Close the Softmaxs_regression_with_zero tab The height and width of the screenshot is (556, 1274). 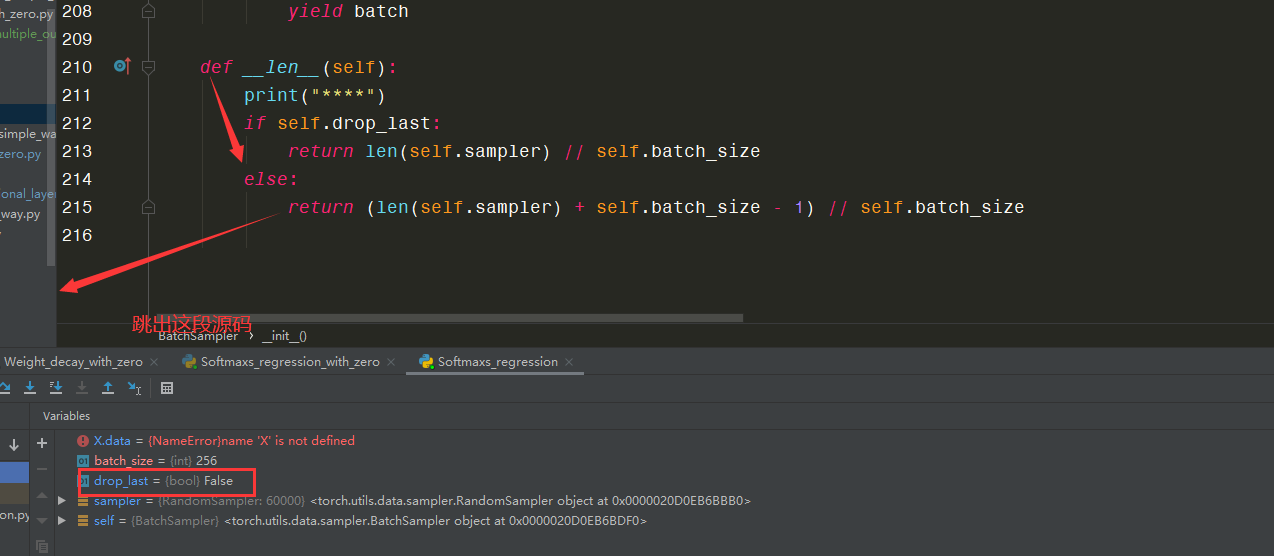391,362
